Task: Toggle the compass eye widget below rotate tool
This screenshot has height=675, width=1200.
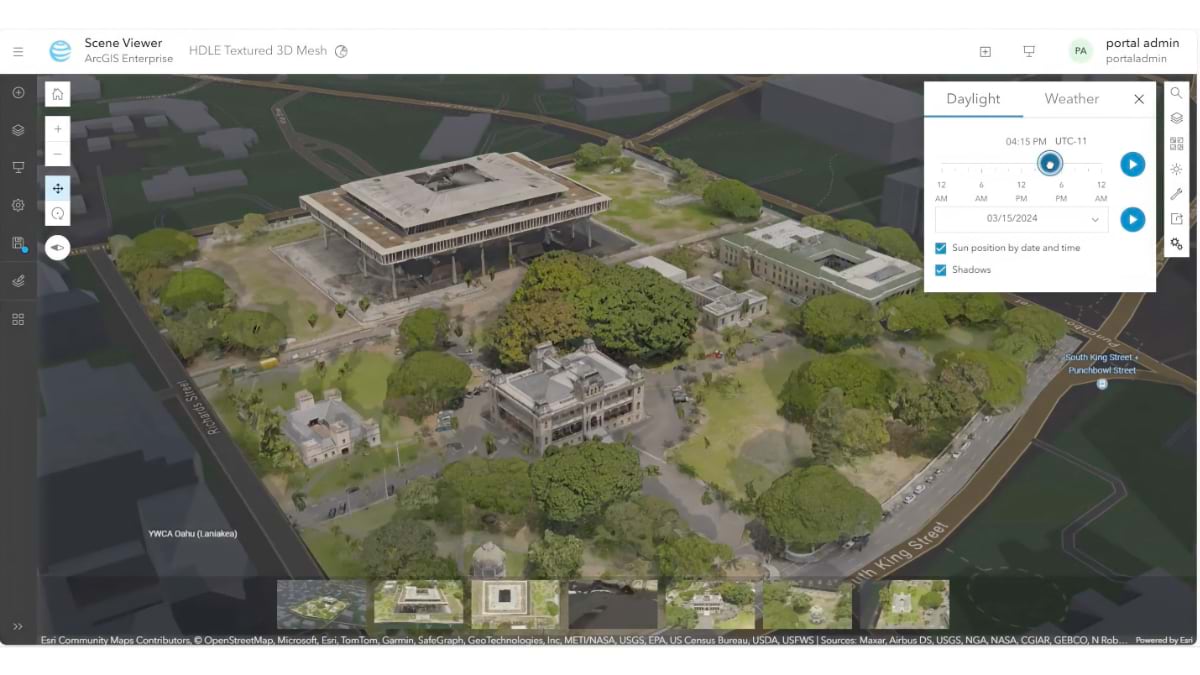Action: [x=57, y=247]
